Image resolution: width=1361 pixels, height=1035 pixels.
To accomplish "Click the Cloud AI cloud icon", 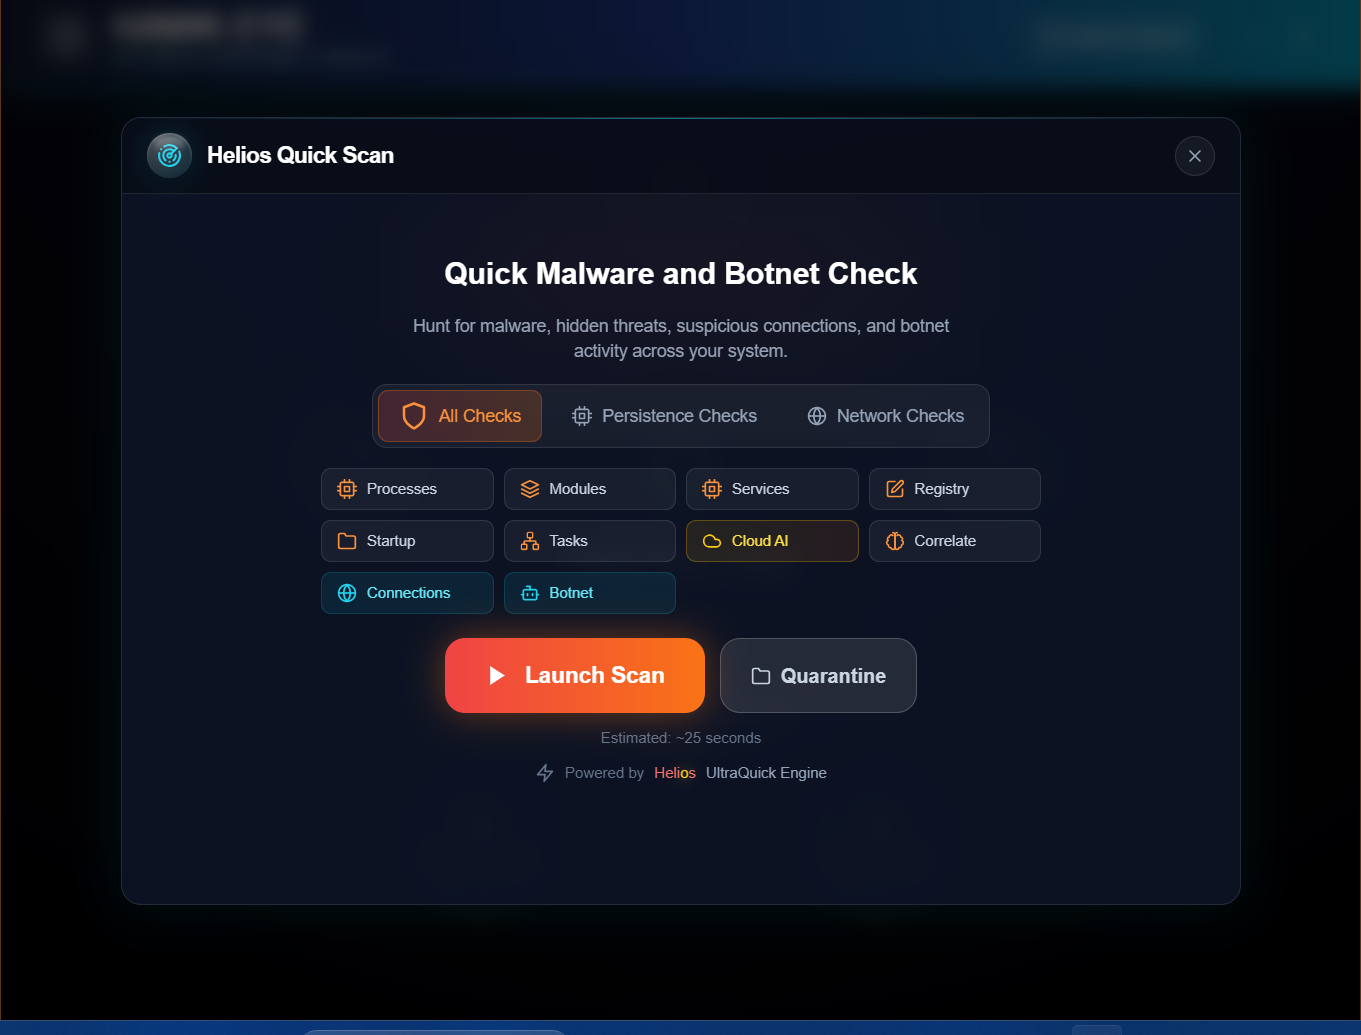I will coord(712,541).
